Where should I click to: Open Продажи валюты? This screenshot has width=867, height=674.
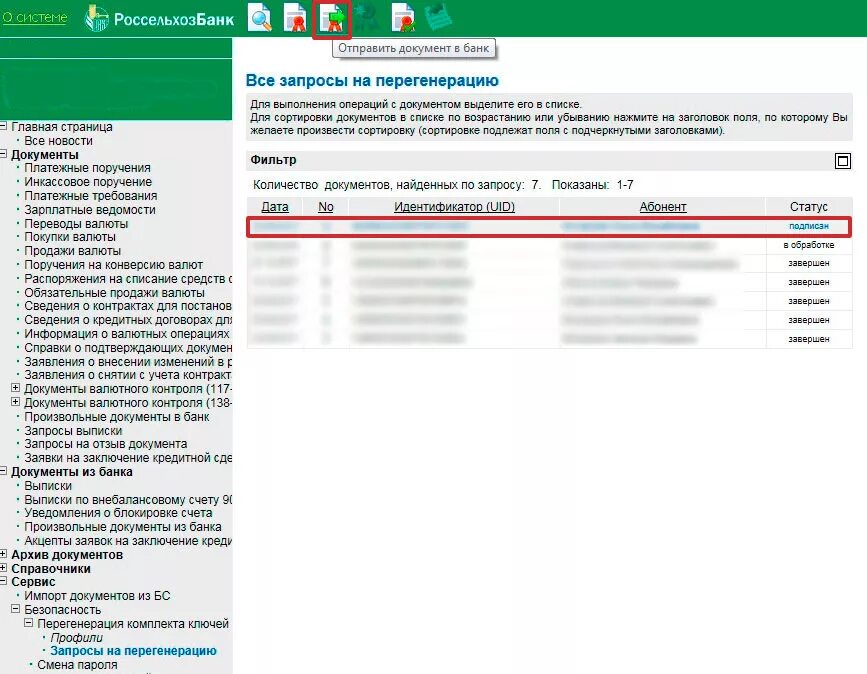click(x=72, y=251)
